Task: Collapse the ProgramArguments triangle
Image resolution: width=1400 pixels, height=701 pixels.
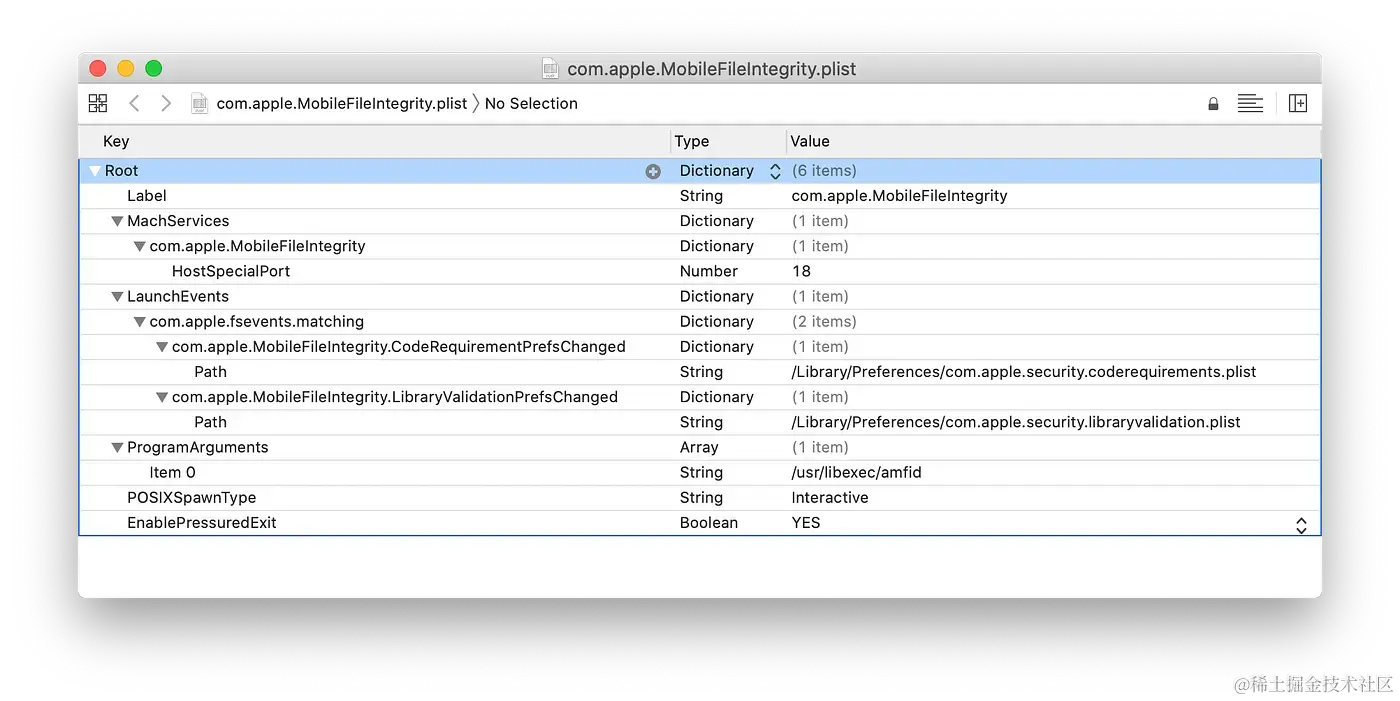Action: click(x=117, y=448)
